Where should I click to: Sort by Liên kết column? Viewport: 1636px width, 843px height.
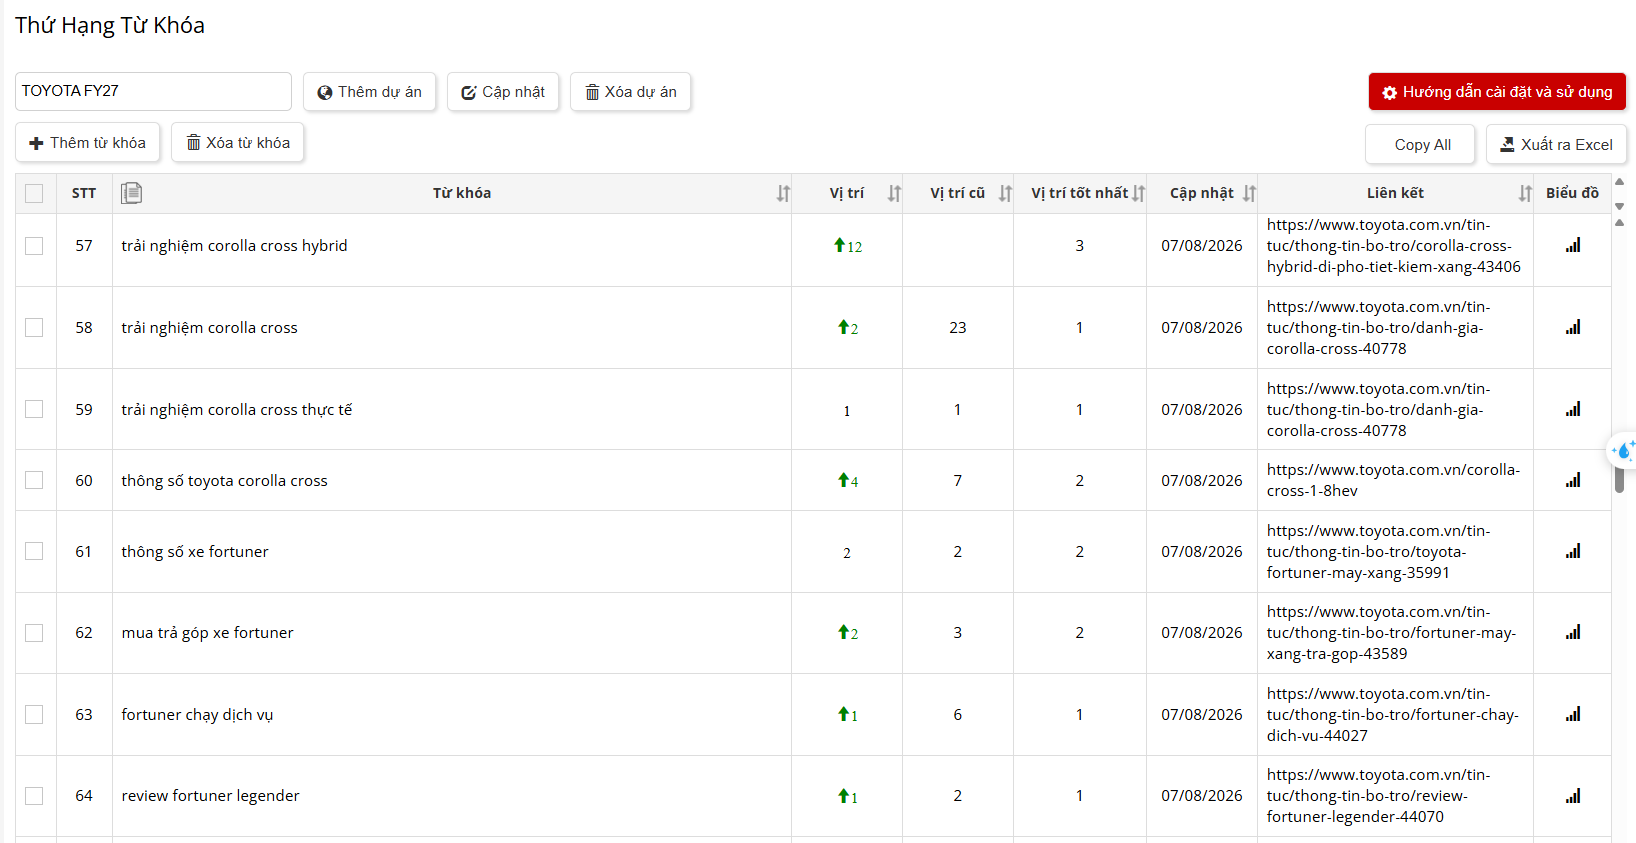point(1525,193)
